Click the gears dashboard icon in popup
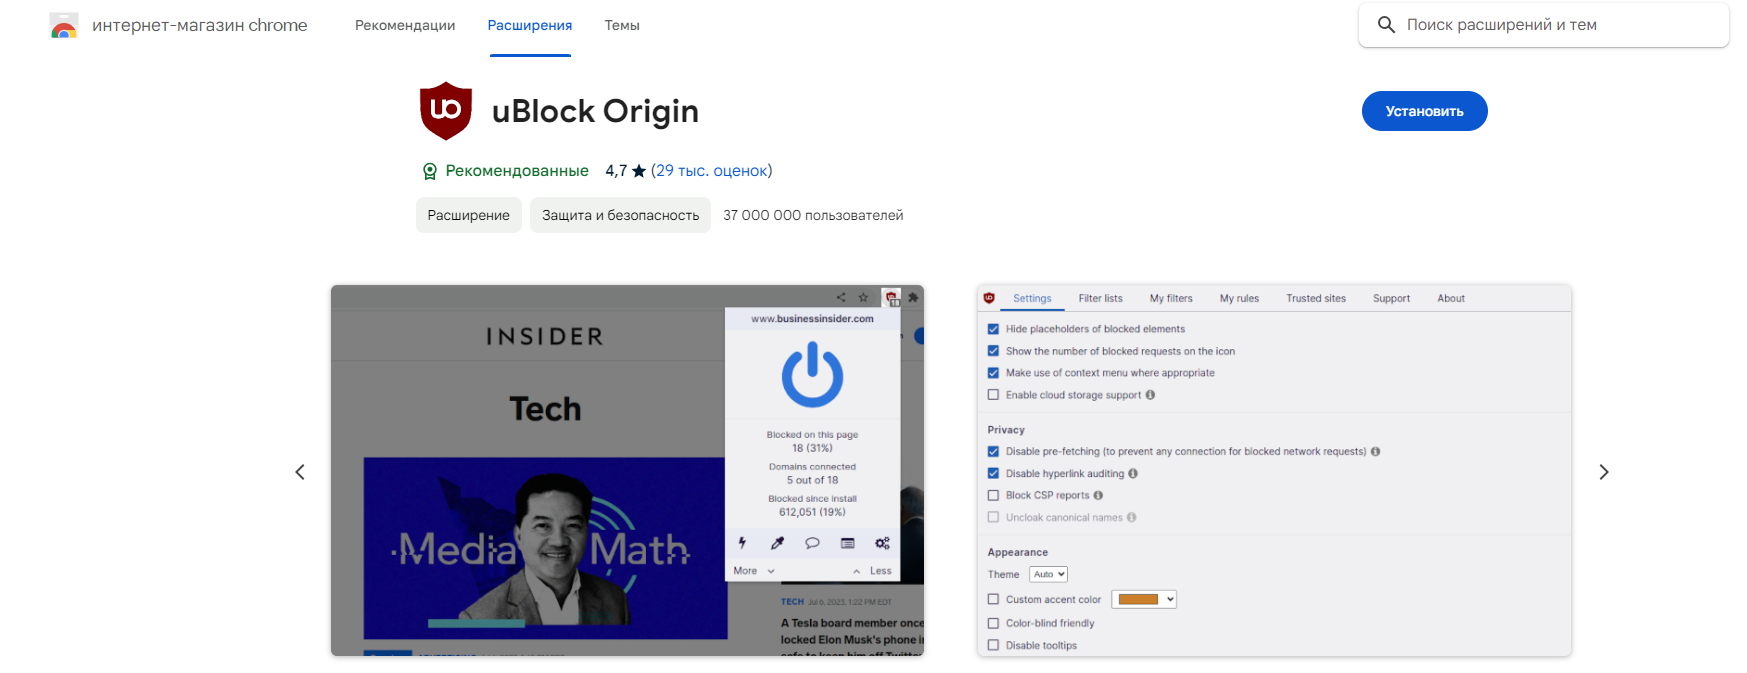 coord(882,543)
